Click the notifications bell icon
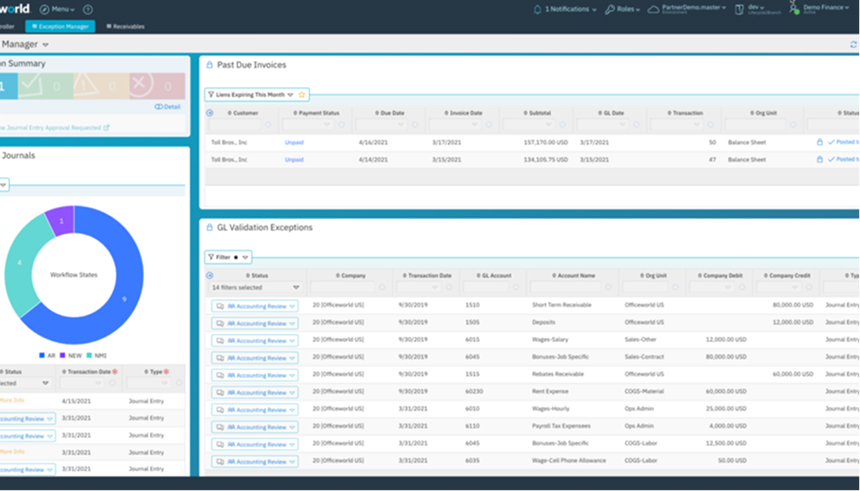 click(x=538, y=9)
